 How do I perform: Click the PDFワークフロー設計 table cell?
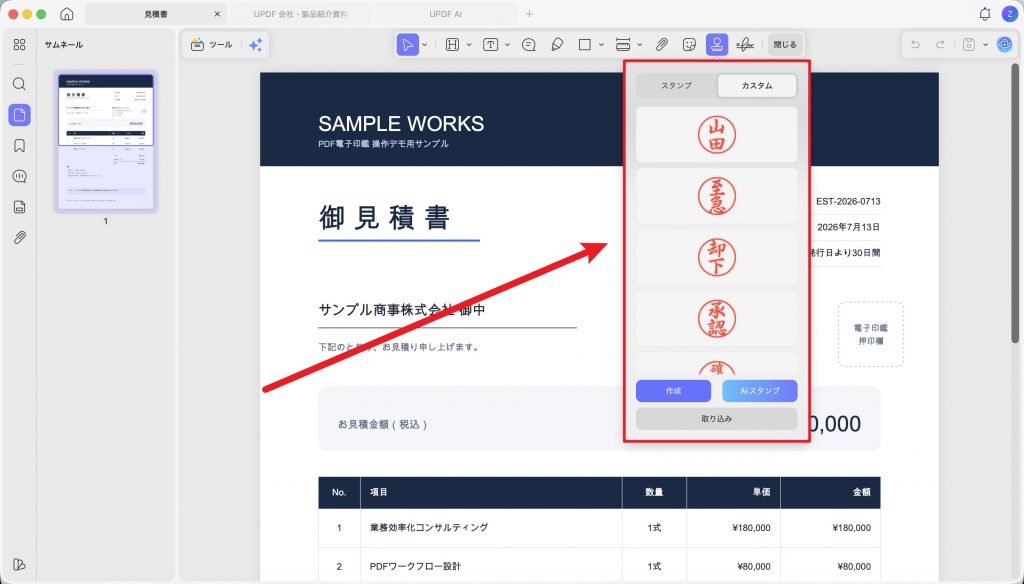[415, 566]
